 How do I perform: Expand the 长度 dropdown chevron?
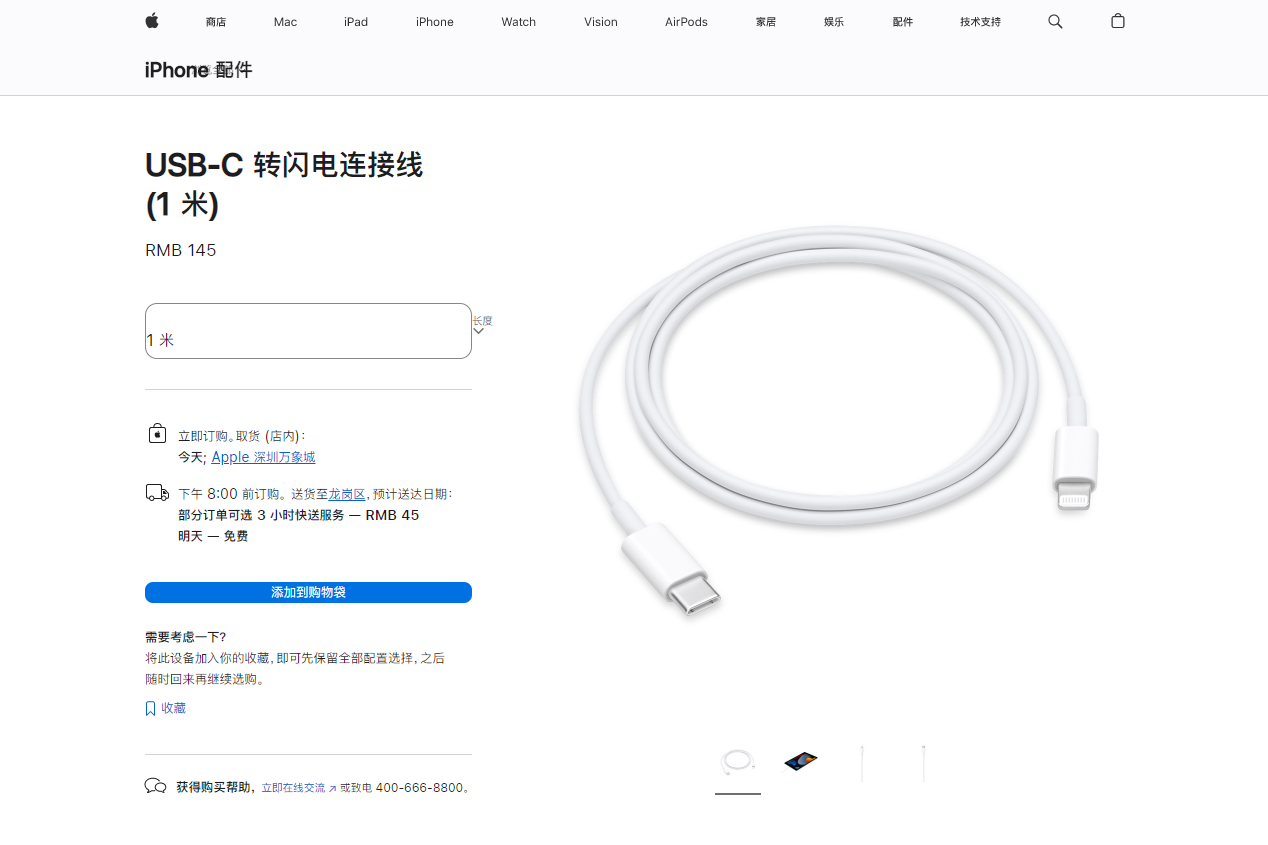pos(478,331)
